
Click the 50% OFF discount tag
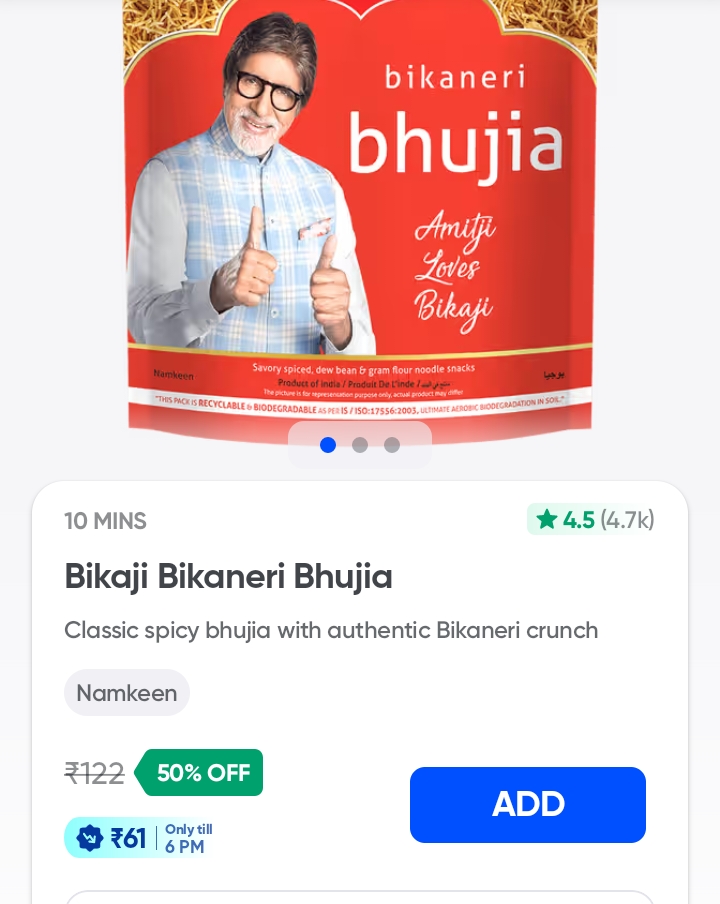click(x=199, y=773)
